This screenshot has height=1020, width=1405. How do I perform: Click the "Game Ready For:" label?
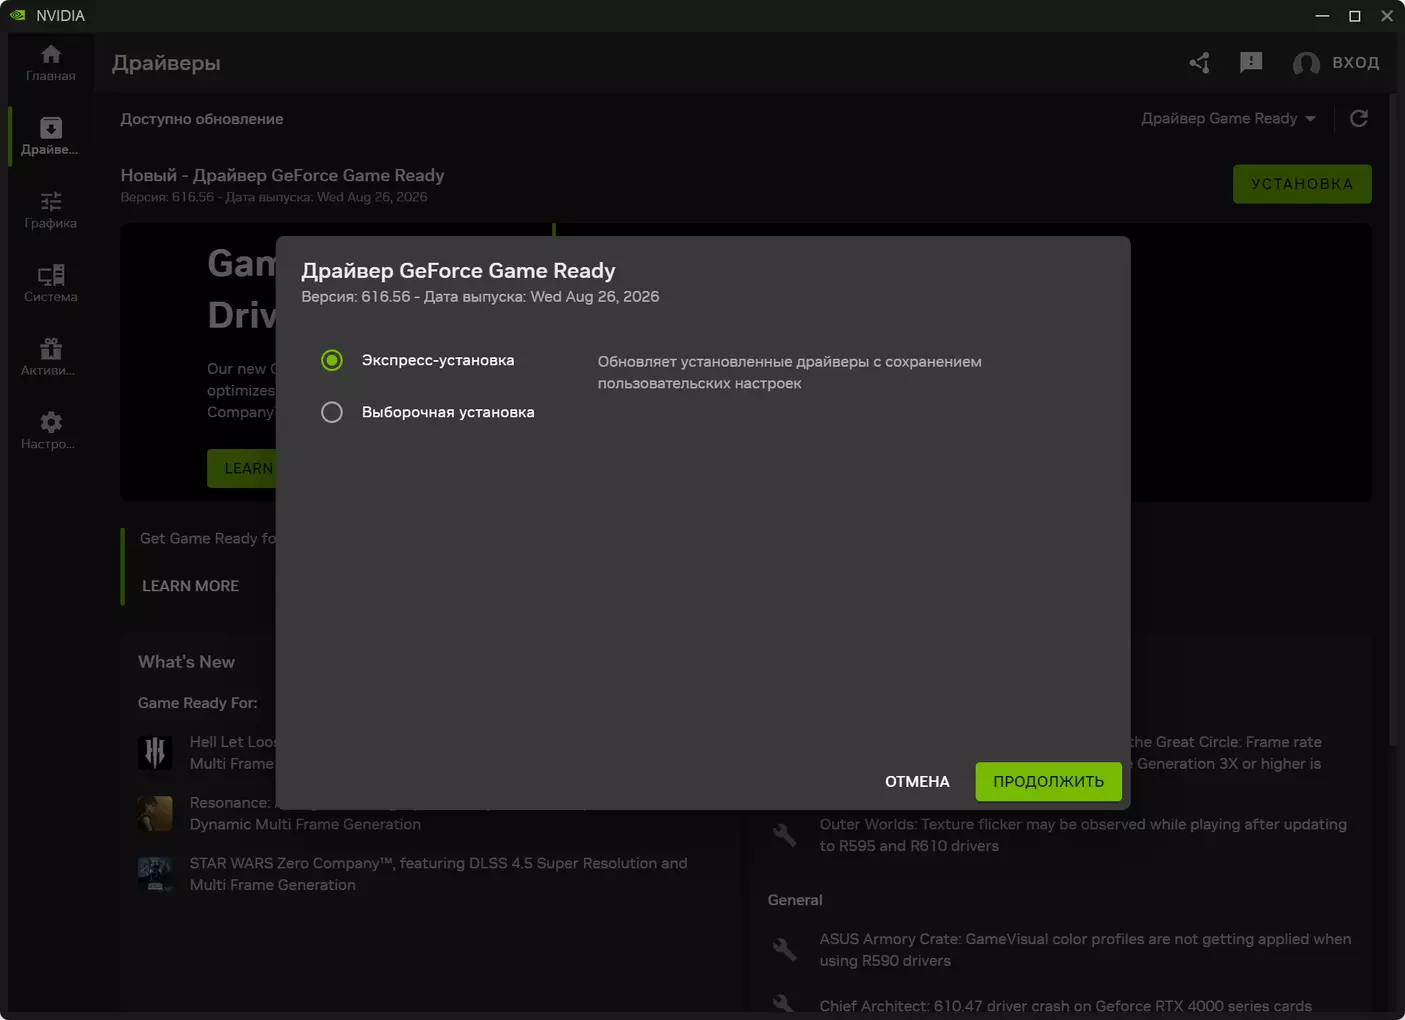[x=197, y=703]
